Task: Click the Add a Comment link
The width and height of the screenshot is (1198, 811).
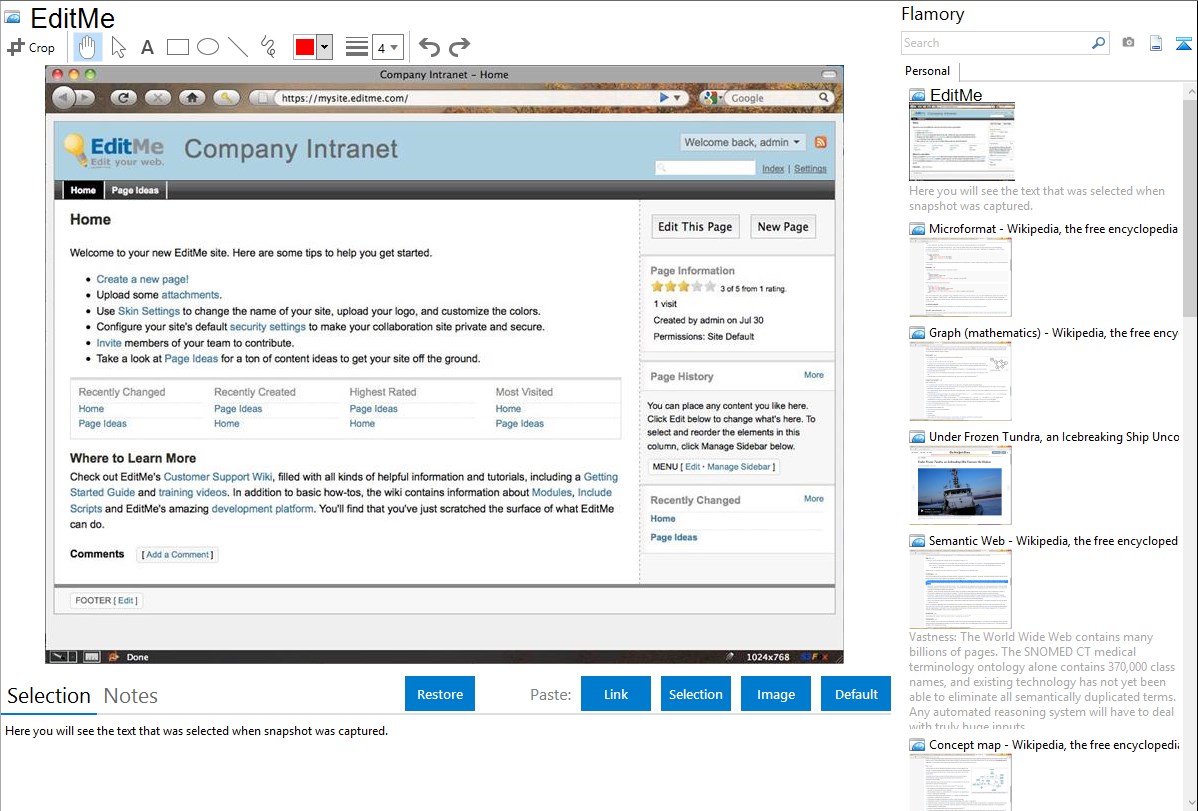Action: point(177,554)
